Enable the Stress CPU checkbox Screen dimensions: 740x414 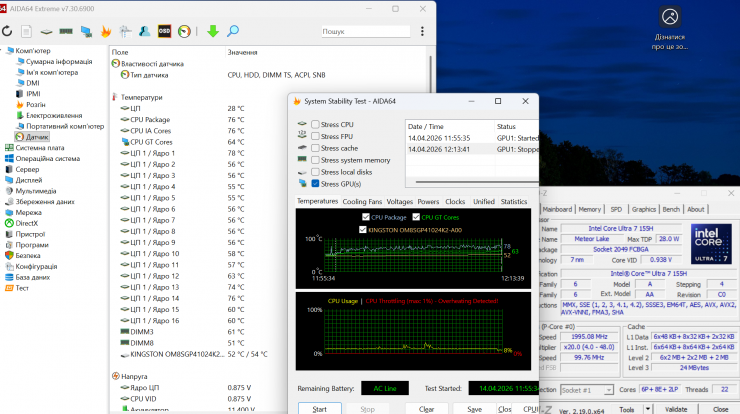[315, 124]
